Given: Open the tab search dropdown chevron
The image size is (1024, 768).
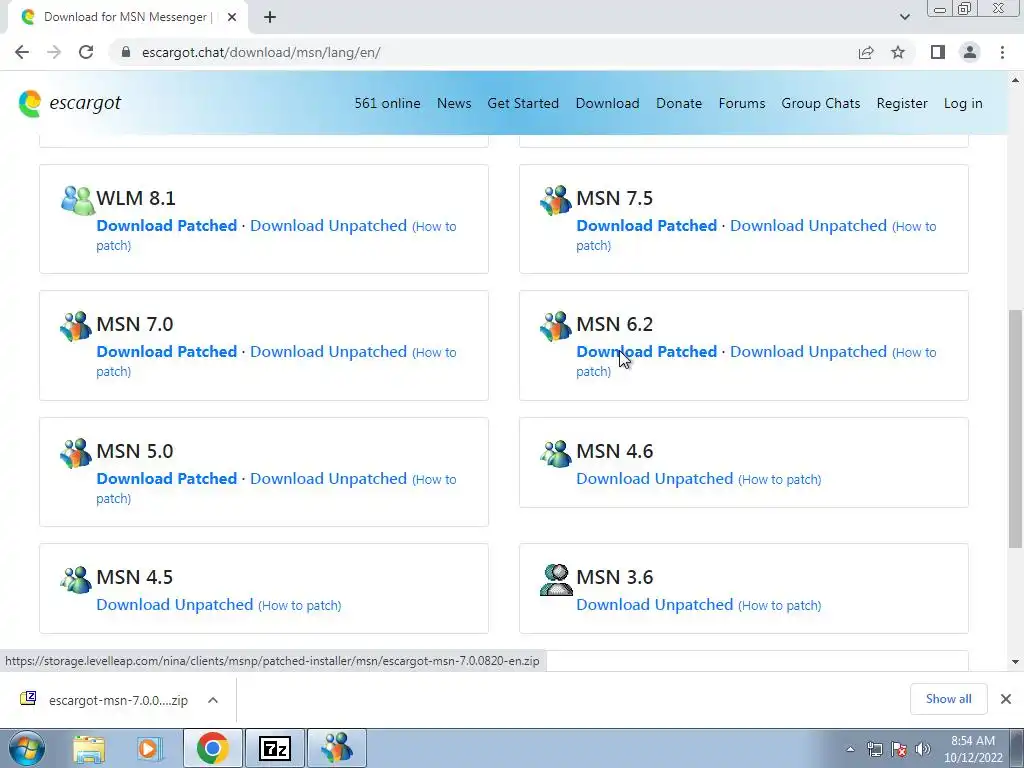Looking at the screenshot, I should pos(904,17).
